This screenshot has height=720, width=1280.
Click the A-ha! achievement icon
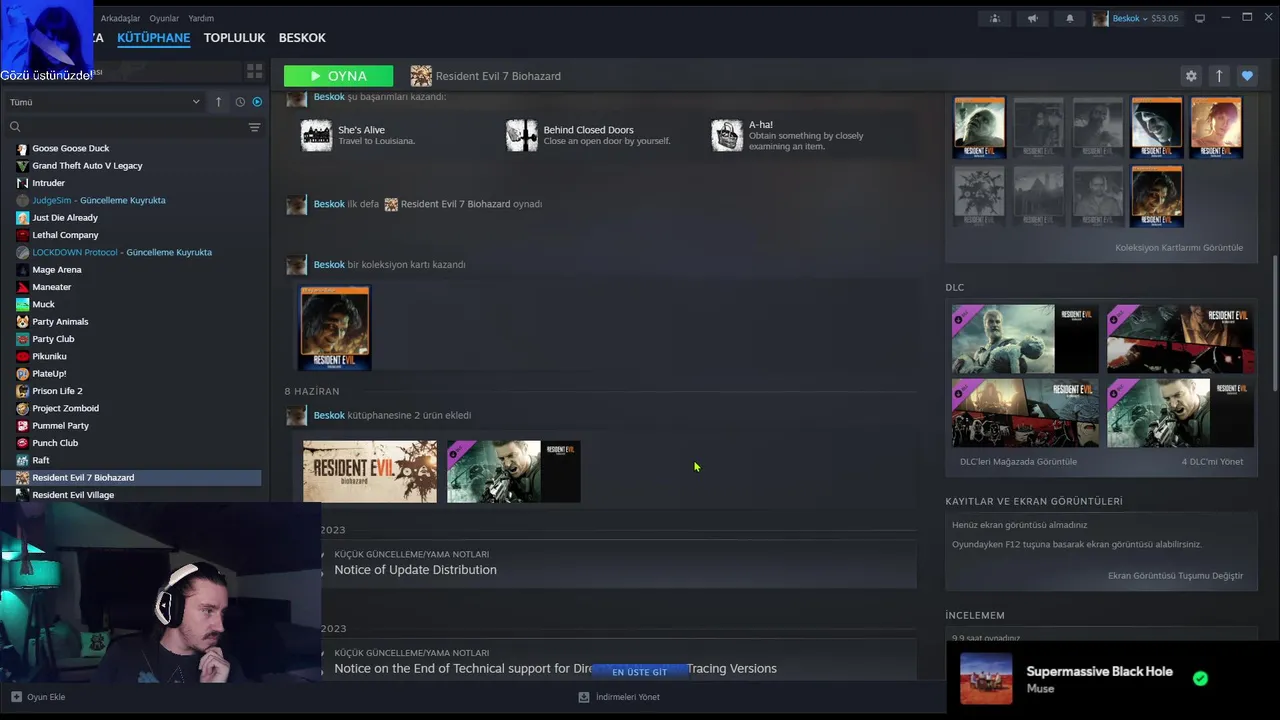(727, 135)
